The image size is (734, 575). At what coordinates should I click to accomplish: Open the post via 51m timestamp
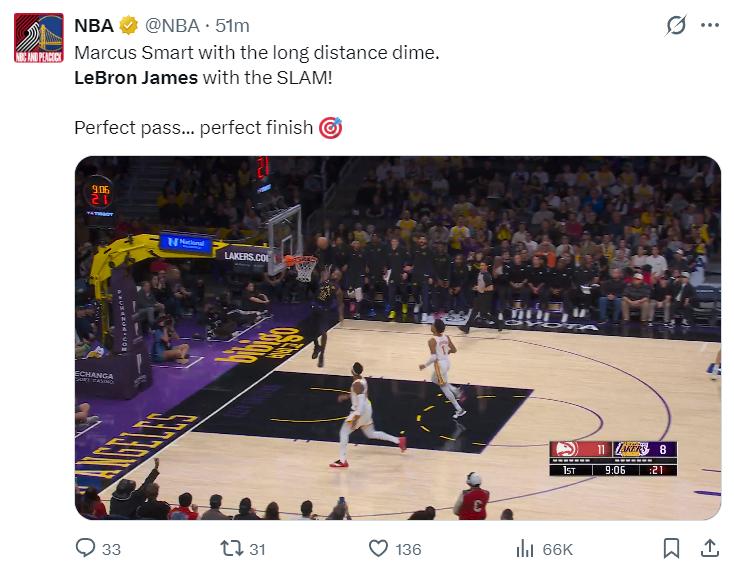(x=233, y=26)
